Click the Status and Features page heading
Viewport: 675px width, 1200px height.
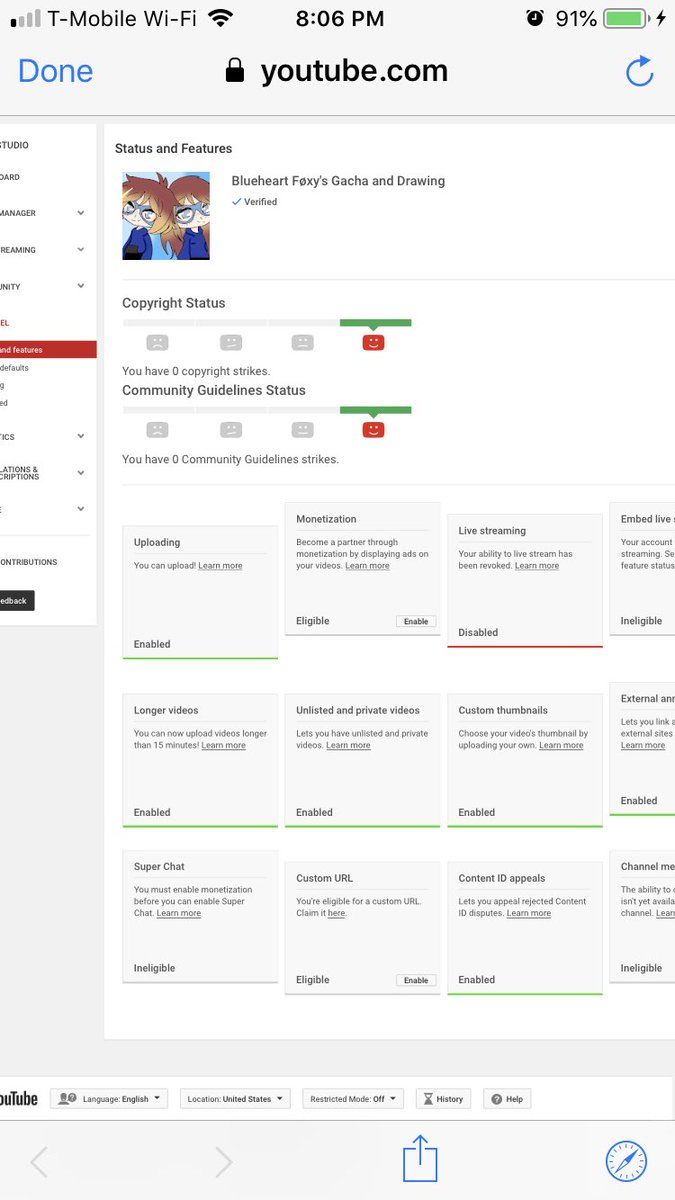(x=173, y=148)
